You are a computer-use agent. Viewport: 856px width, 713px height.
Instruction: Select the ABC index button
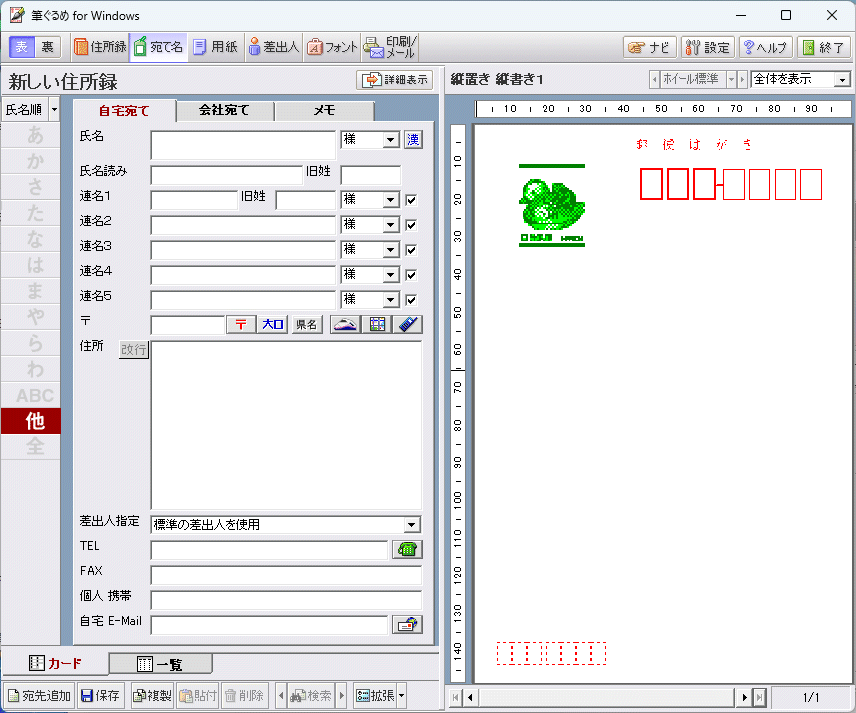31,395
